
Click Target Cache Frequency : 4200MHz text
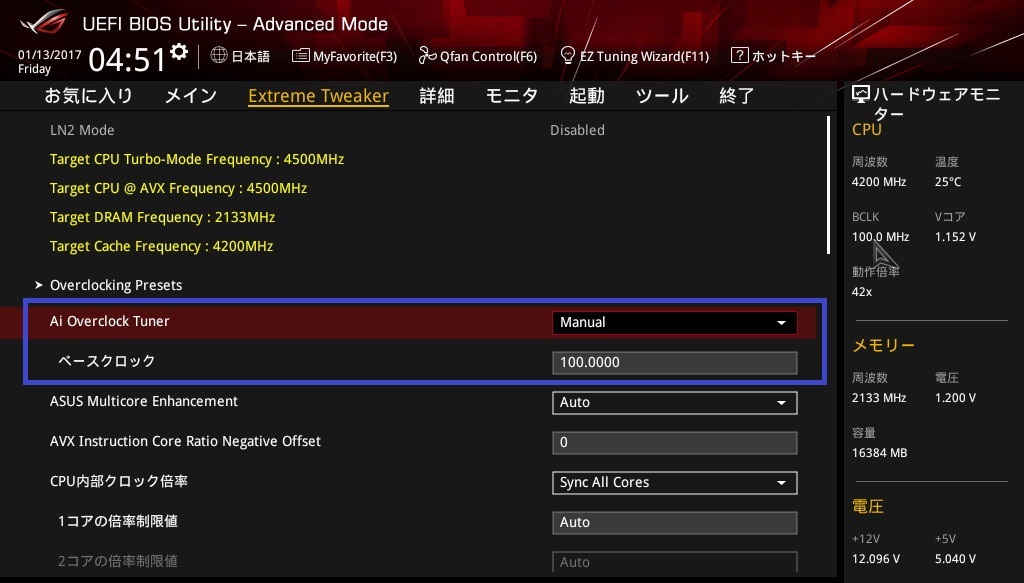pos(161,246)
